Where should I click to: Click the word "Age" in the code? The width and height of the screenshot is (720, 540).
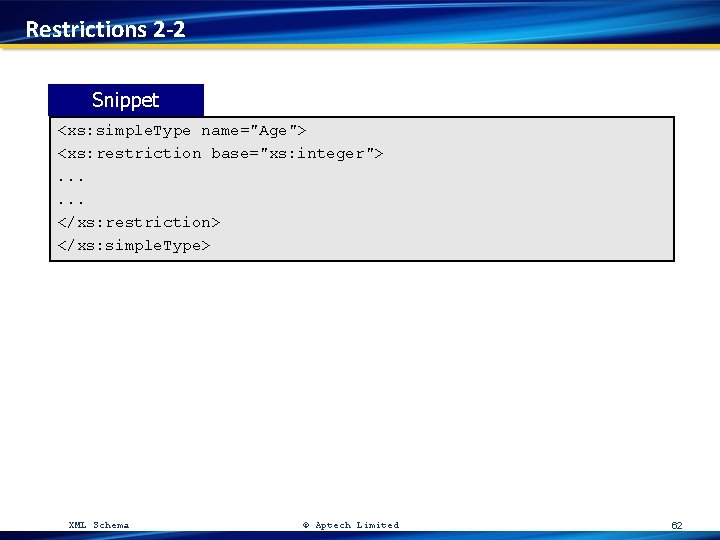tap(273, 131)
